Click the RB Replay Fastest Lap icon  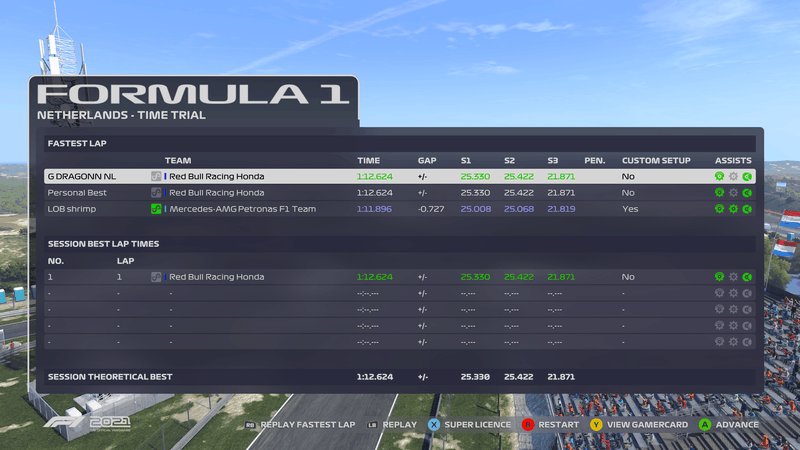click(250, 425)
